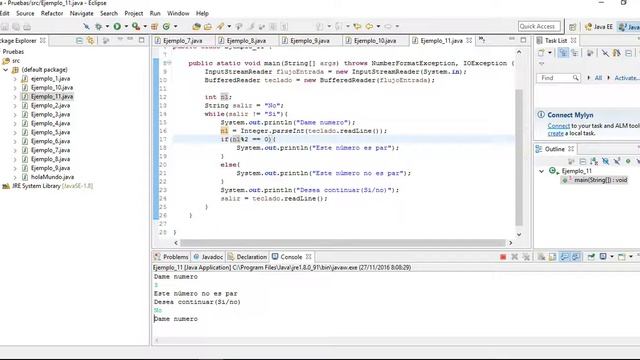640x360 pixels.
Task: Switch to the Declaration tab
Action: click(x=247, y=257)
